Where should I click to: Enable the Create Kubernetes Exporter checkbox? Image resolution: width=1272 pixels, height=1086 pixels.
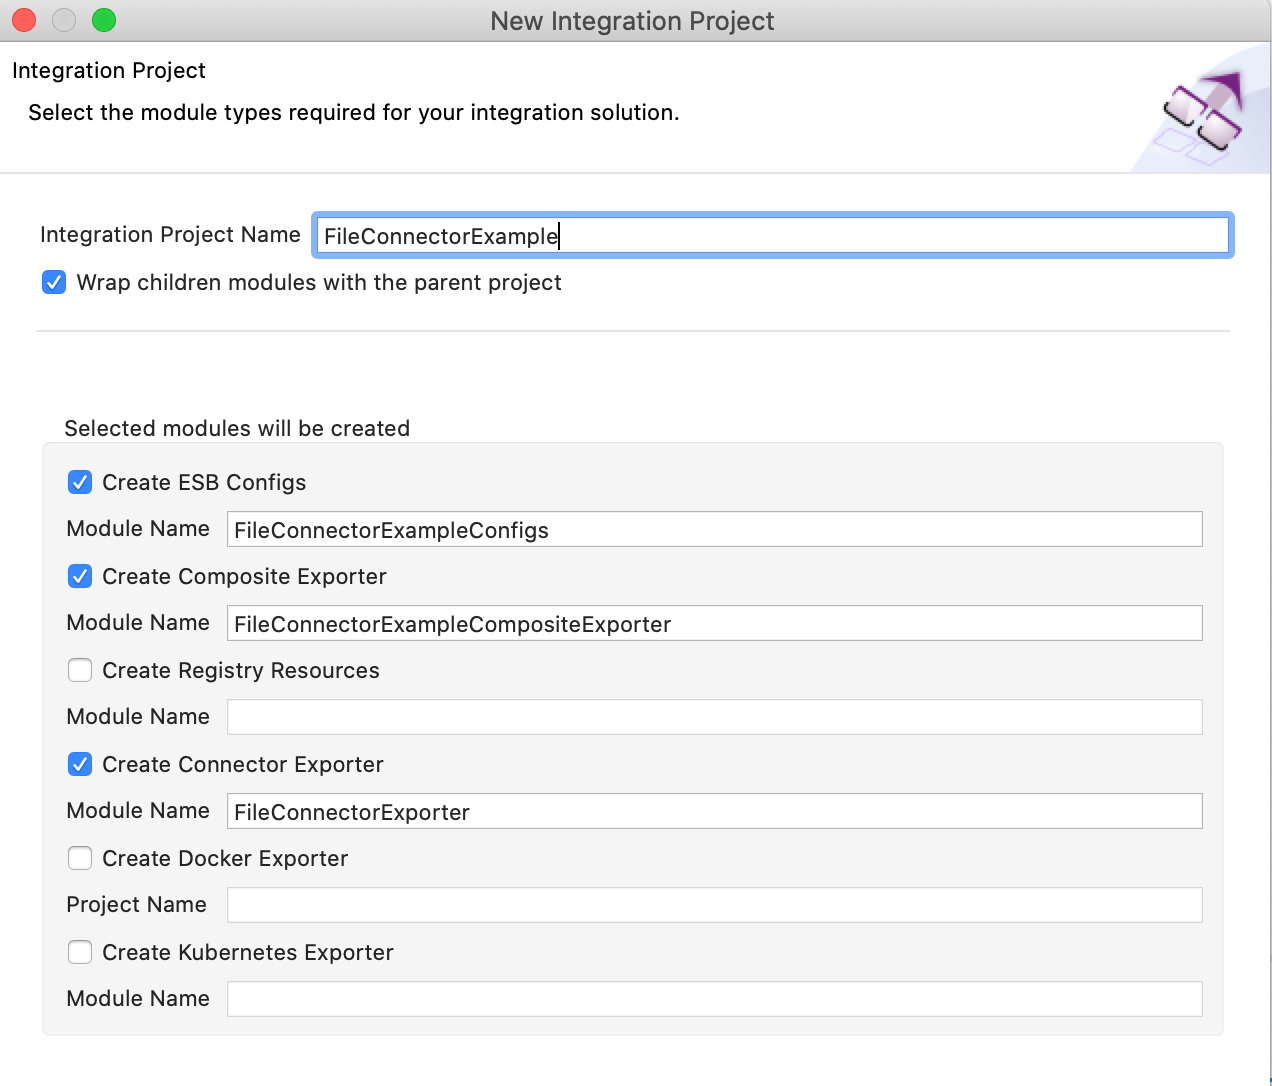click(80, 953)
